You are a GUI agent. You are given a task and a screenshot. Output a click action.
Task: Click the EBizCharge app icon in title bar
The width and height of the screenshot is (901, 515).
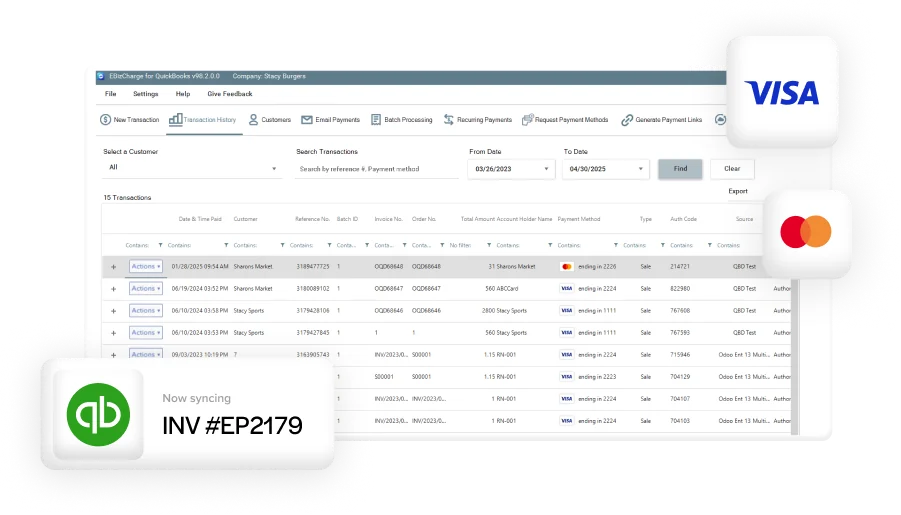101,76
